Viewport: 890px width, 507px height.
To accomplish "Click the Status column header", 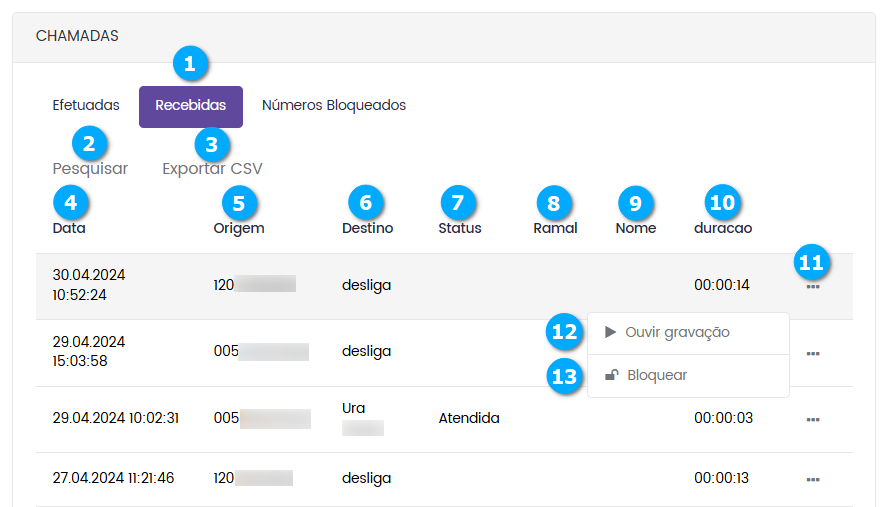I will (460, 228).
